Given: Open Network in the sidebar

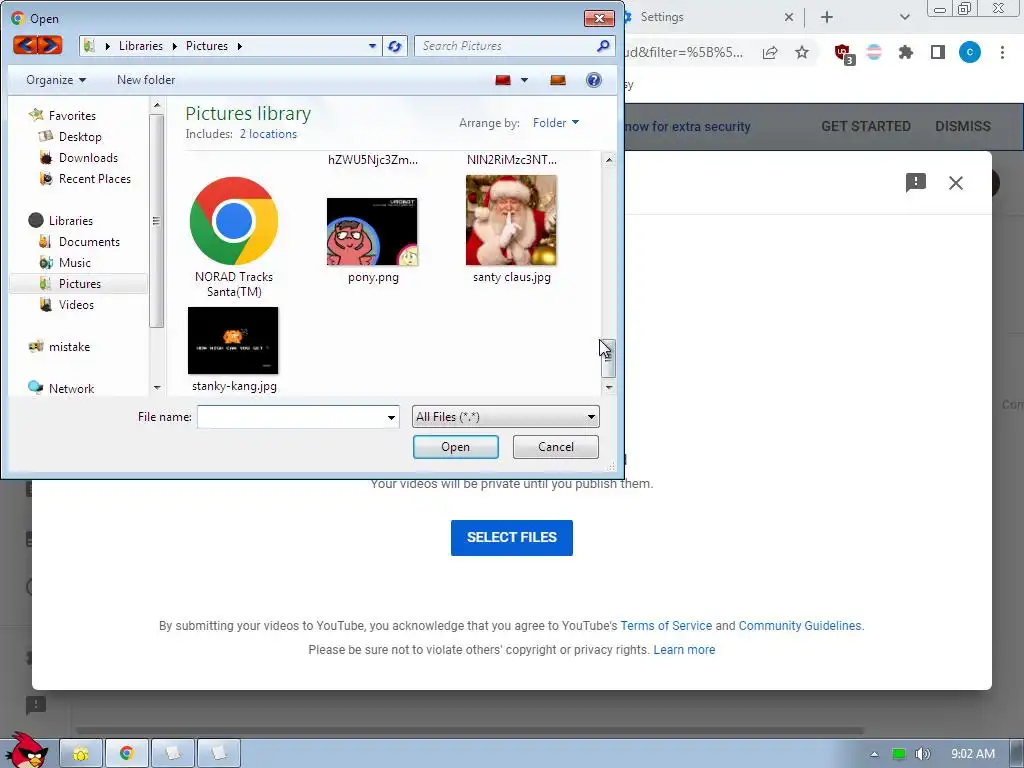Looking at the screenshot, I should [71, 389].
